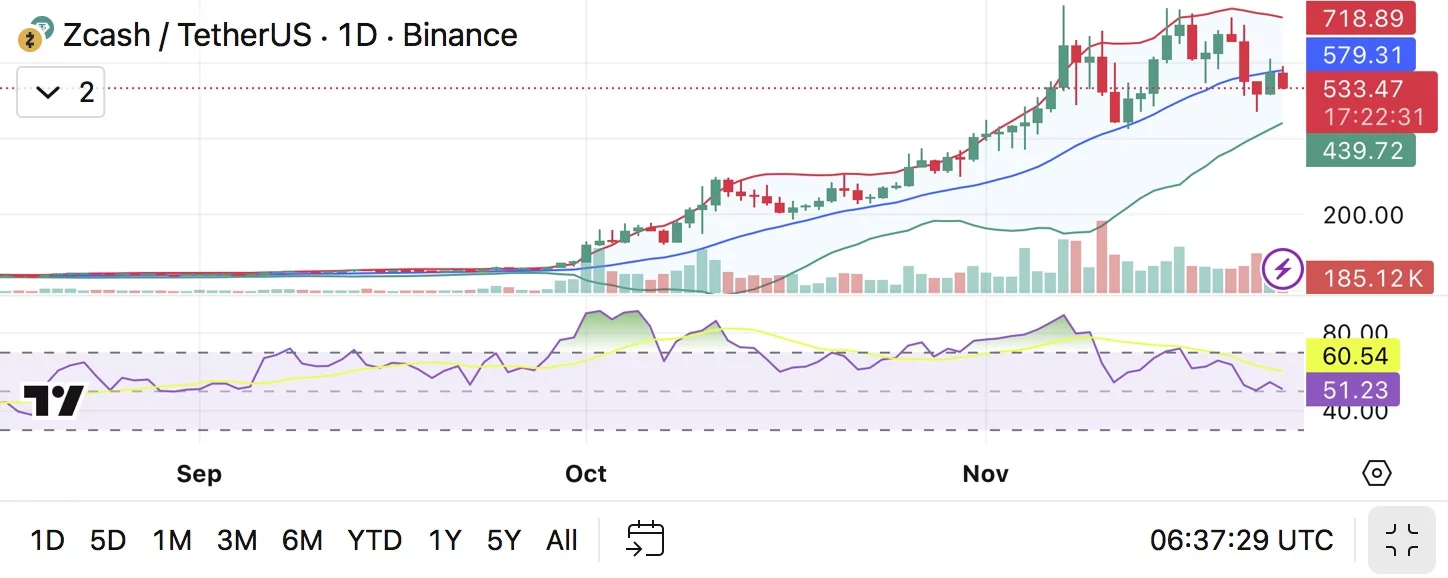
Task: Select the All timeframe button
Action: [562, 540]
